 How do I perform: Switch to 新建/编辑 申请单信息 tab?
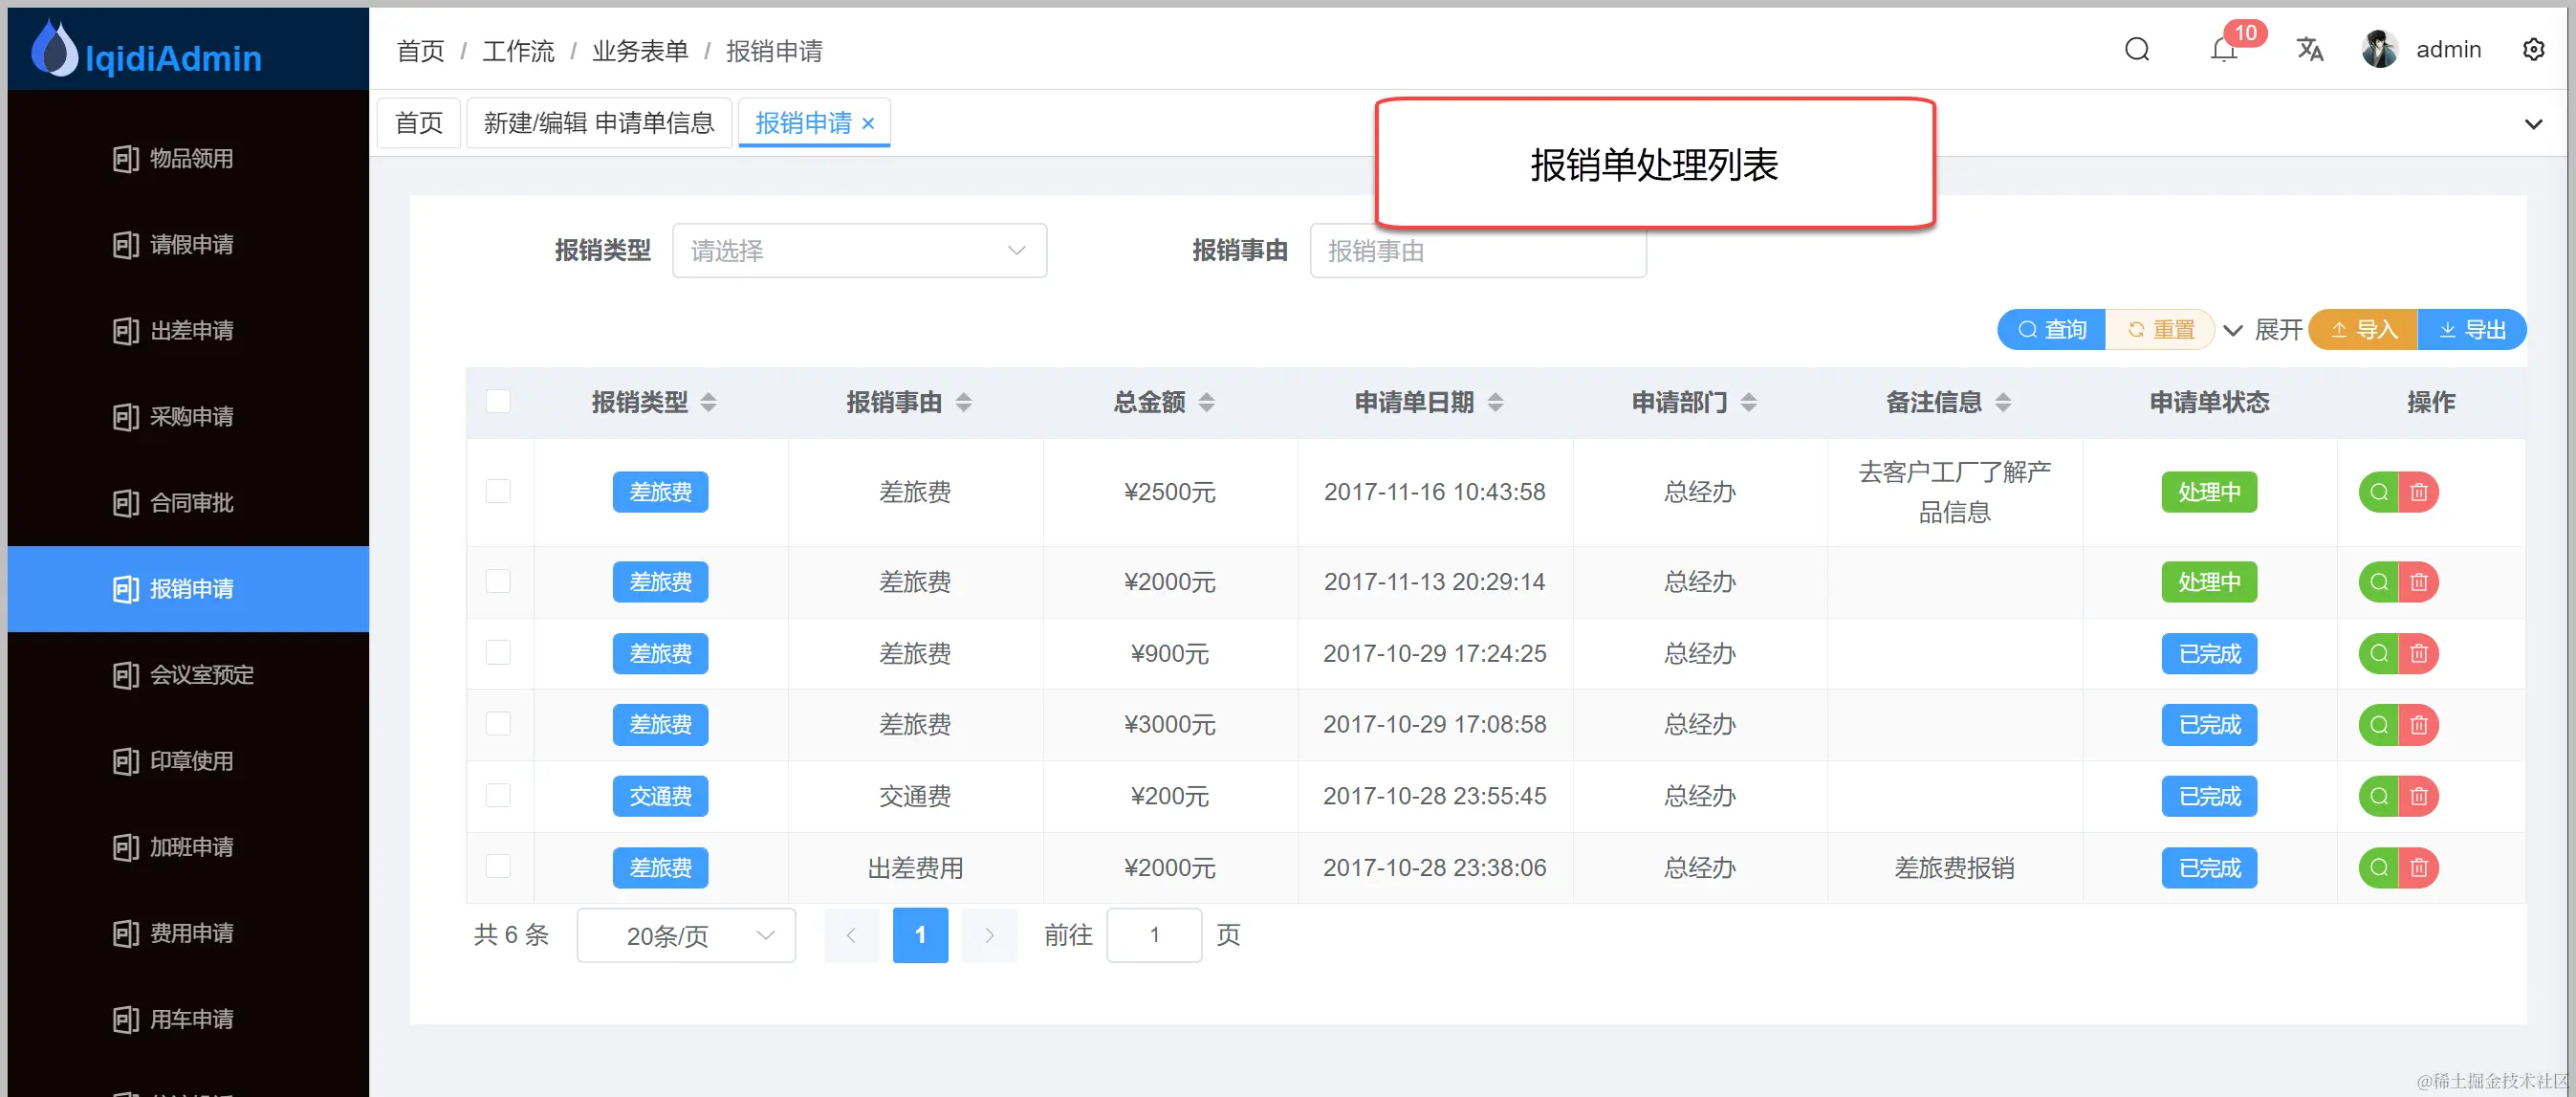tap(598, 123)
